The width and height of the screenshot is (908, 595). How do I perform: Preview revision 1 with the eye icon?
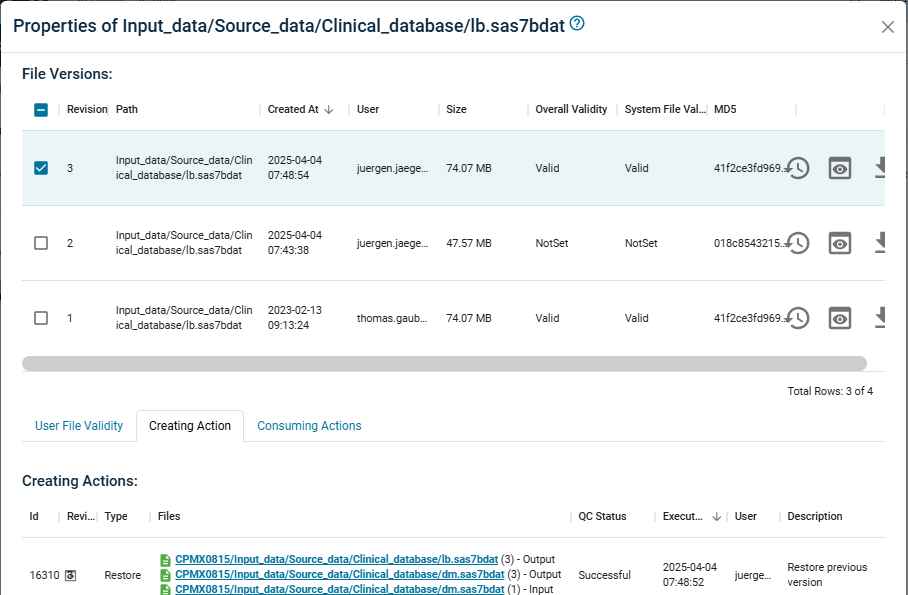click(x=840, y=318)
